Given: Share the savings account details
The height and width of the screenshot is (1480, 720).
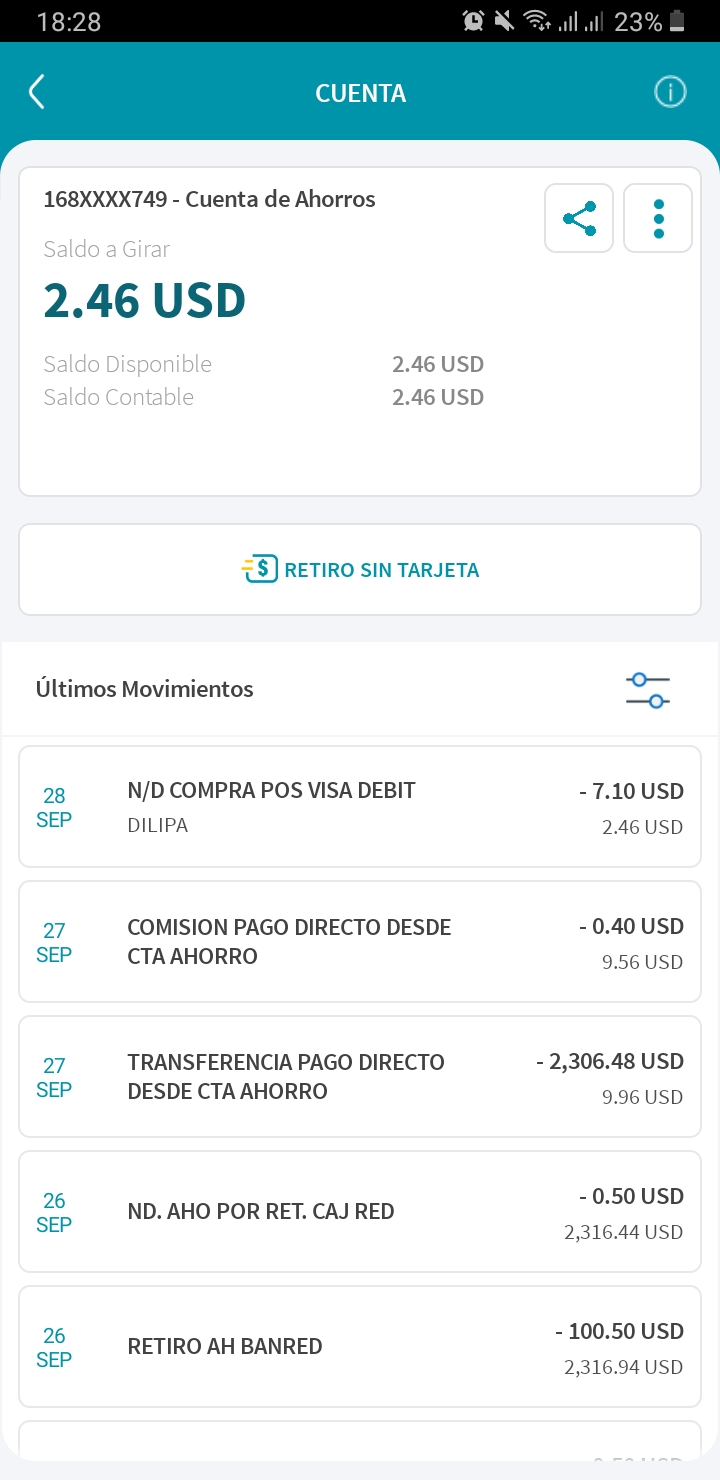Looking at the screenshot, I should tap(579, 218).
